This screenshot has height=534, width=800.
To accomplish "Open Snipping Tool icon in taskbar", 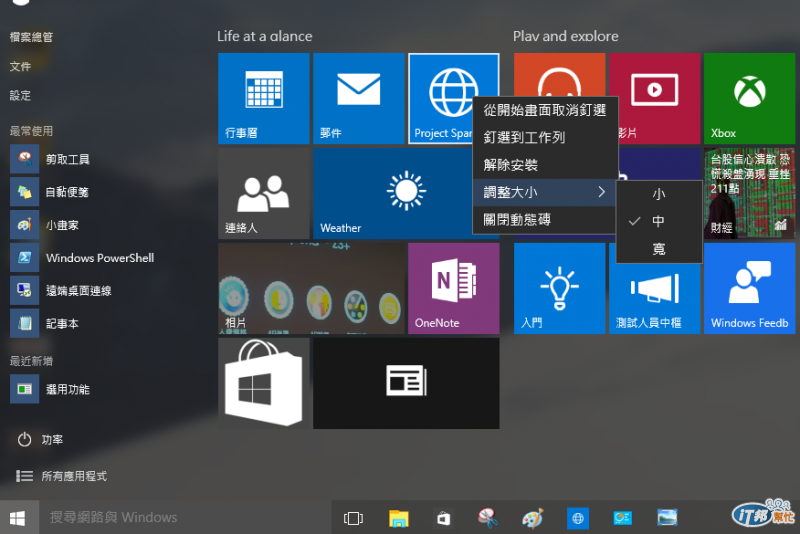I will 488,518.
